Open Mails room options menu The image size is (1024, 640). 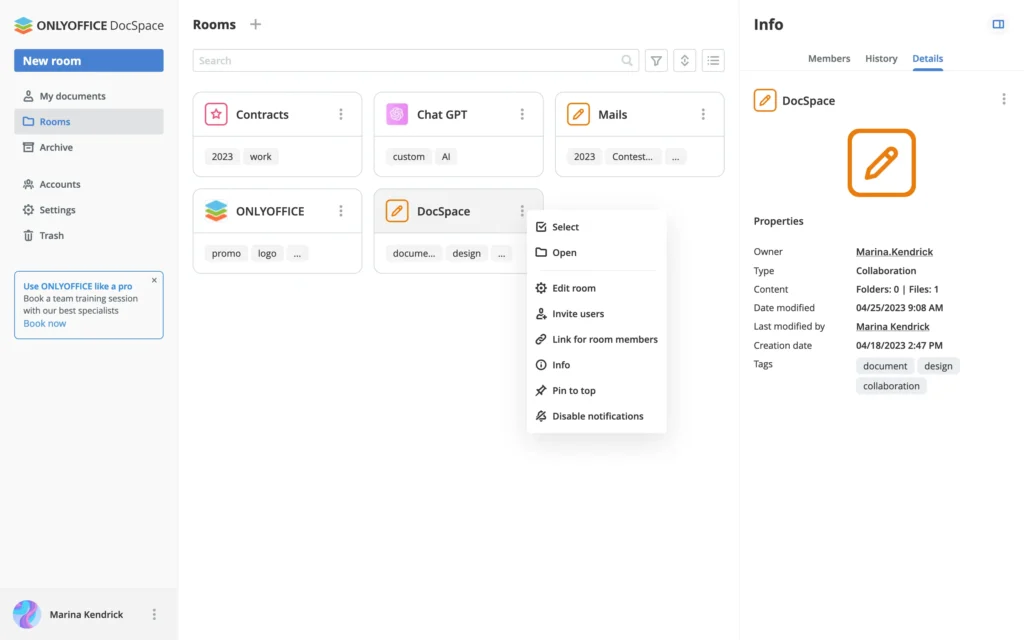(x=703, y=114)
